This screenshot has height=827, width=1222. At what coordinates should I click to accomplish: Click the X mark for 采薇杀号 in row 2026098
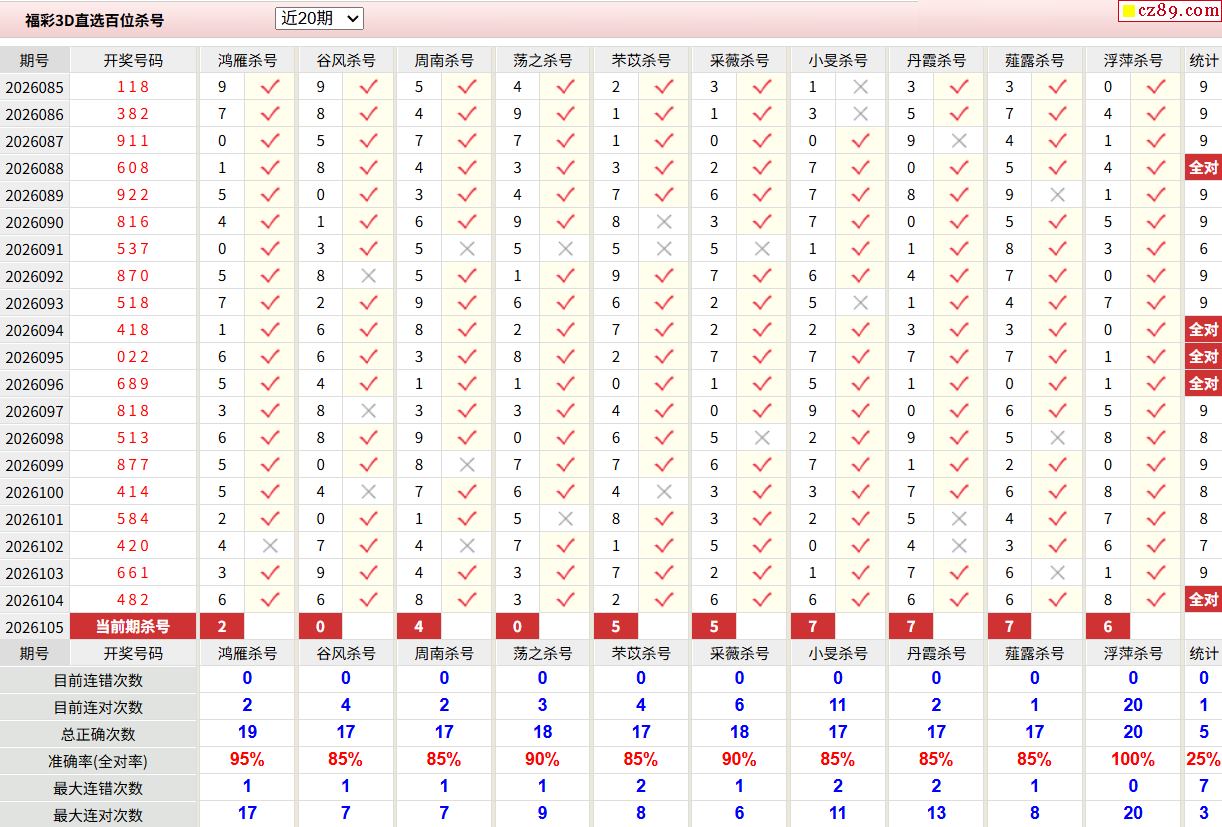click(x=762, y=438)
